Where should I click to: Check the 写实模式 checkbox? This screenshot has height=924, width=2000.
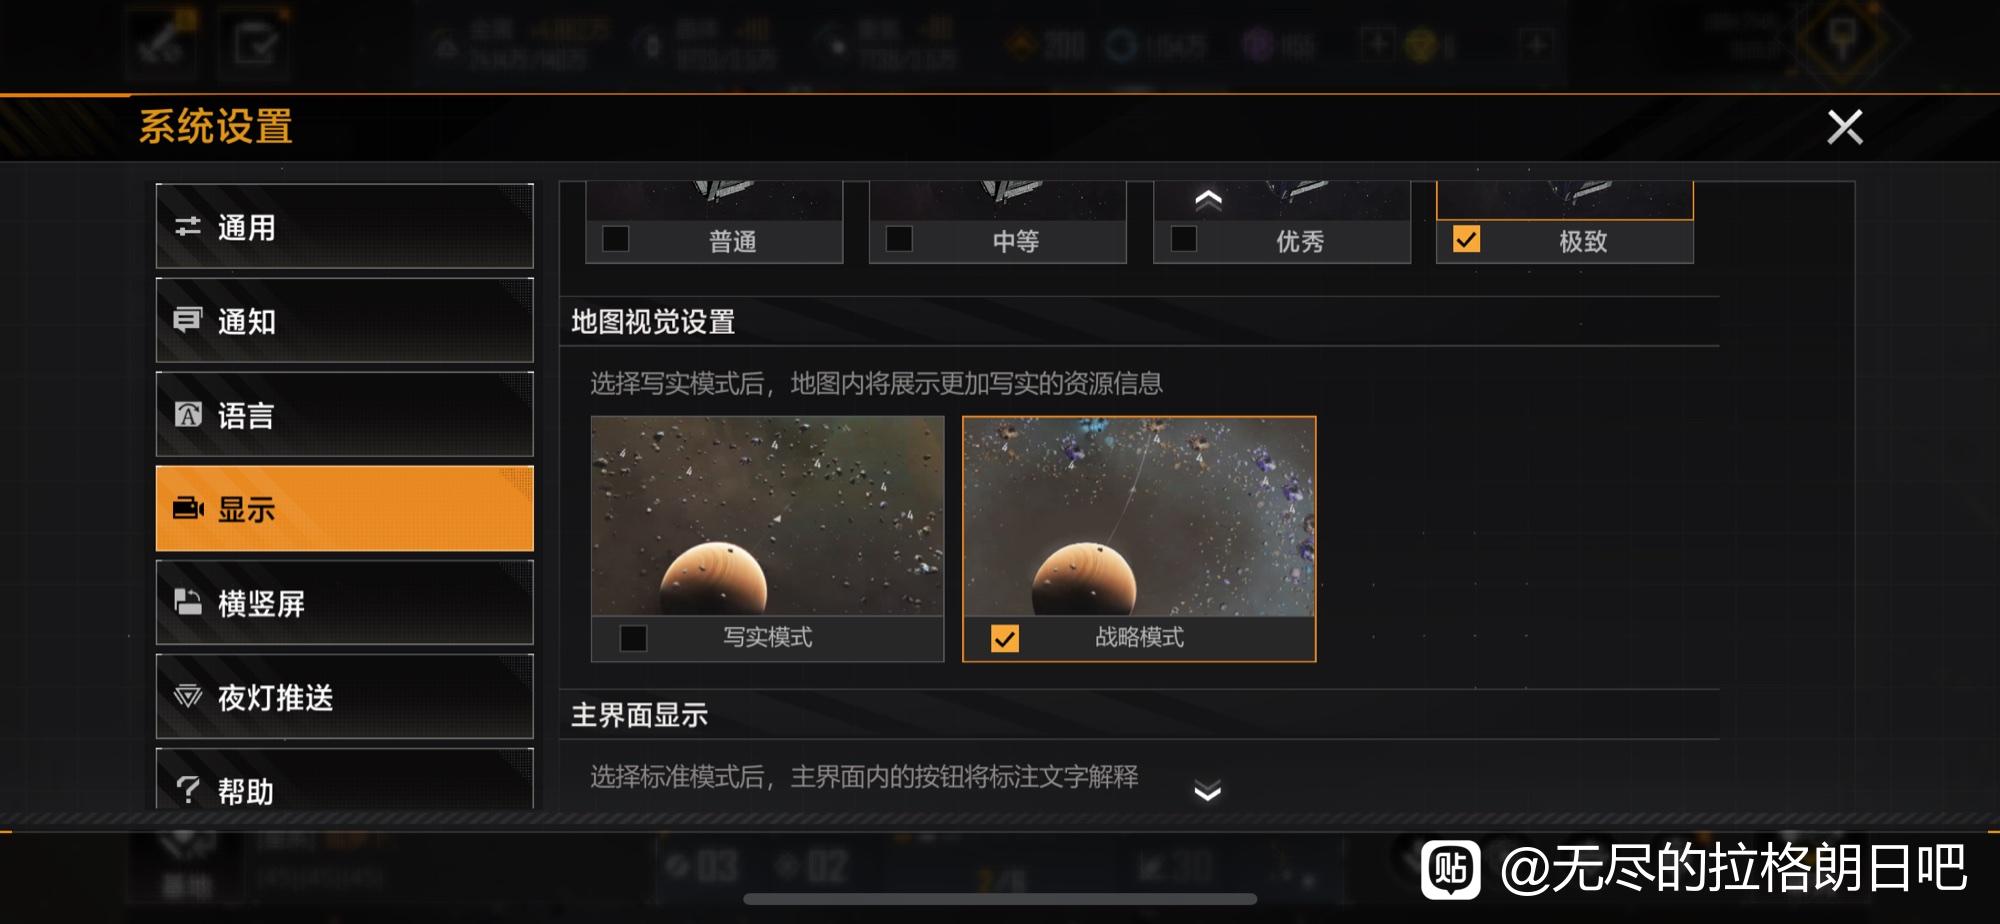pos(633,638)
